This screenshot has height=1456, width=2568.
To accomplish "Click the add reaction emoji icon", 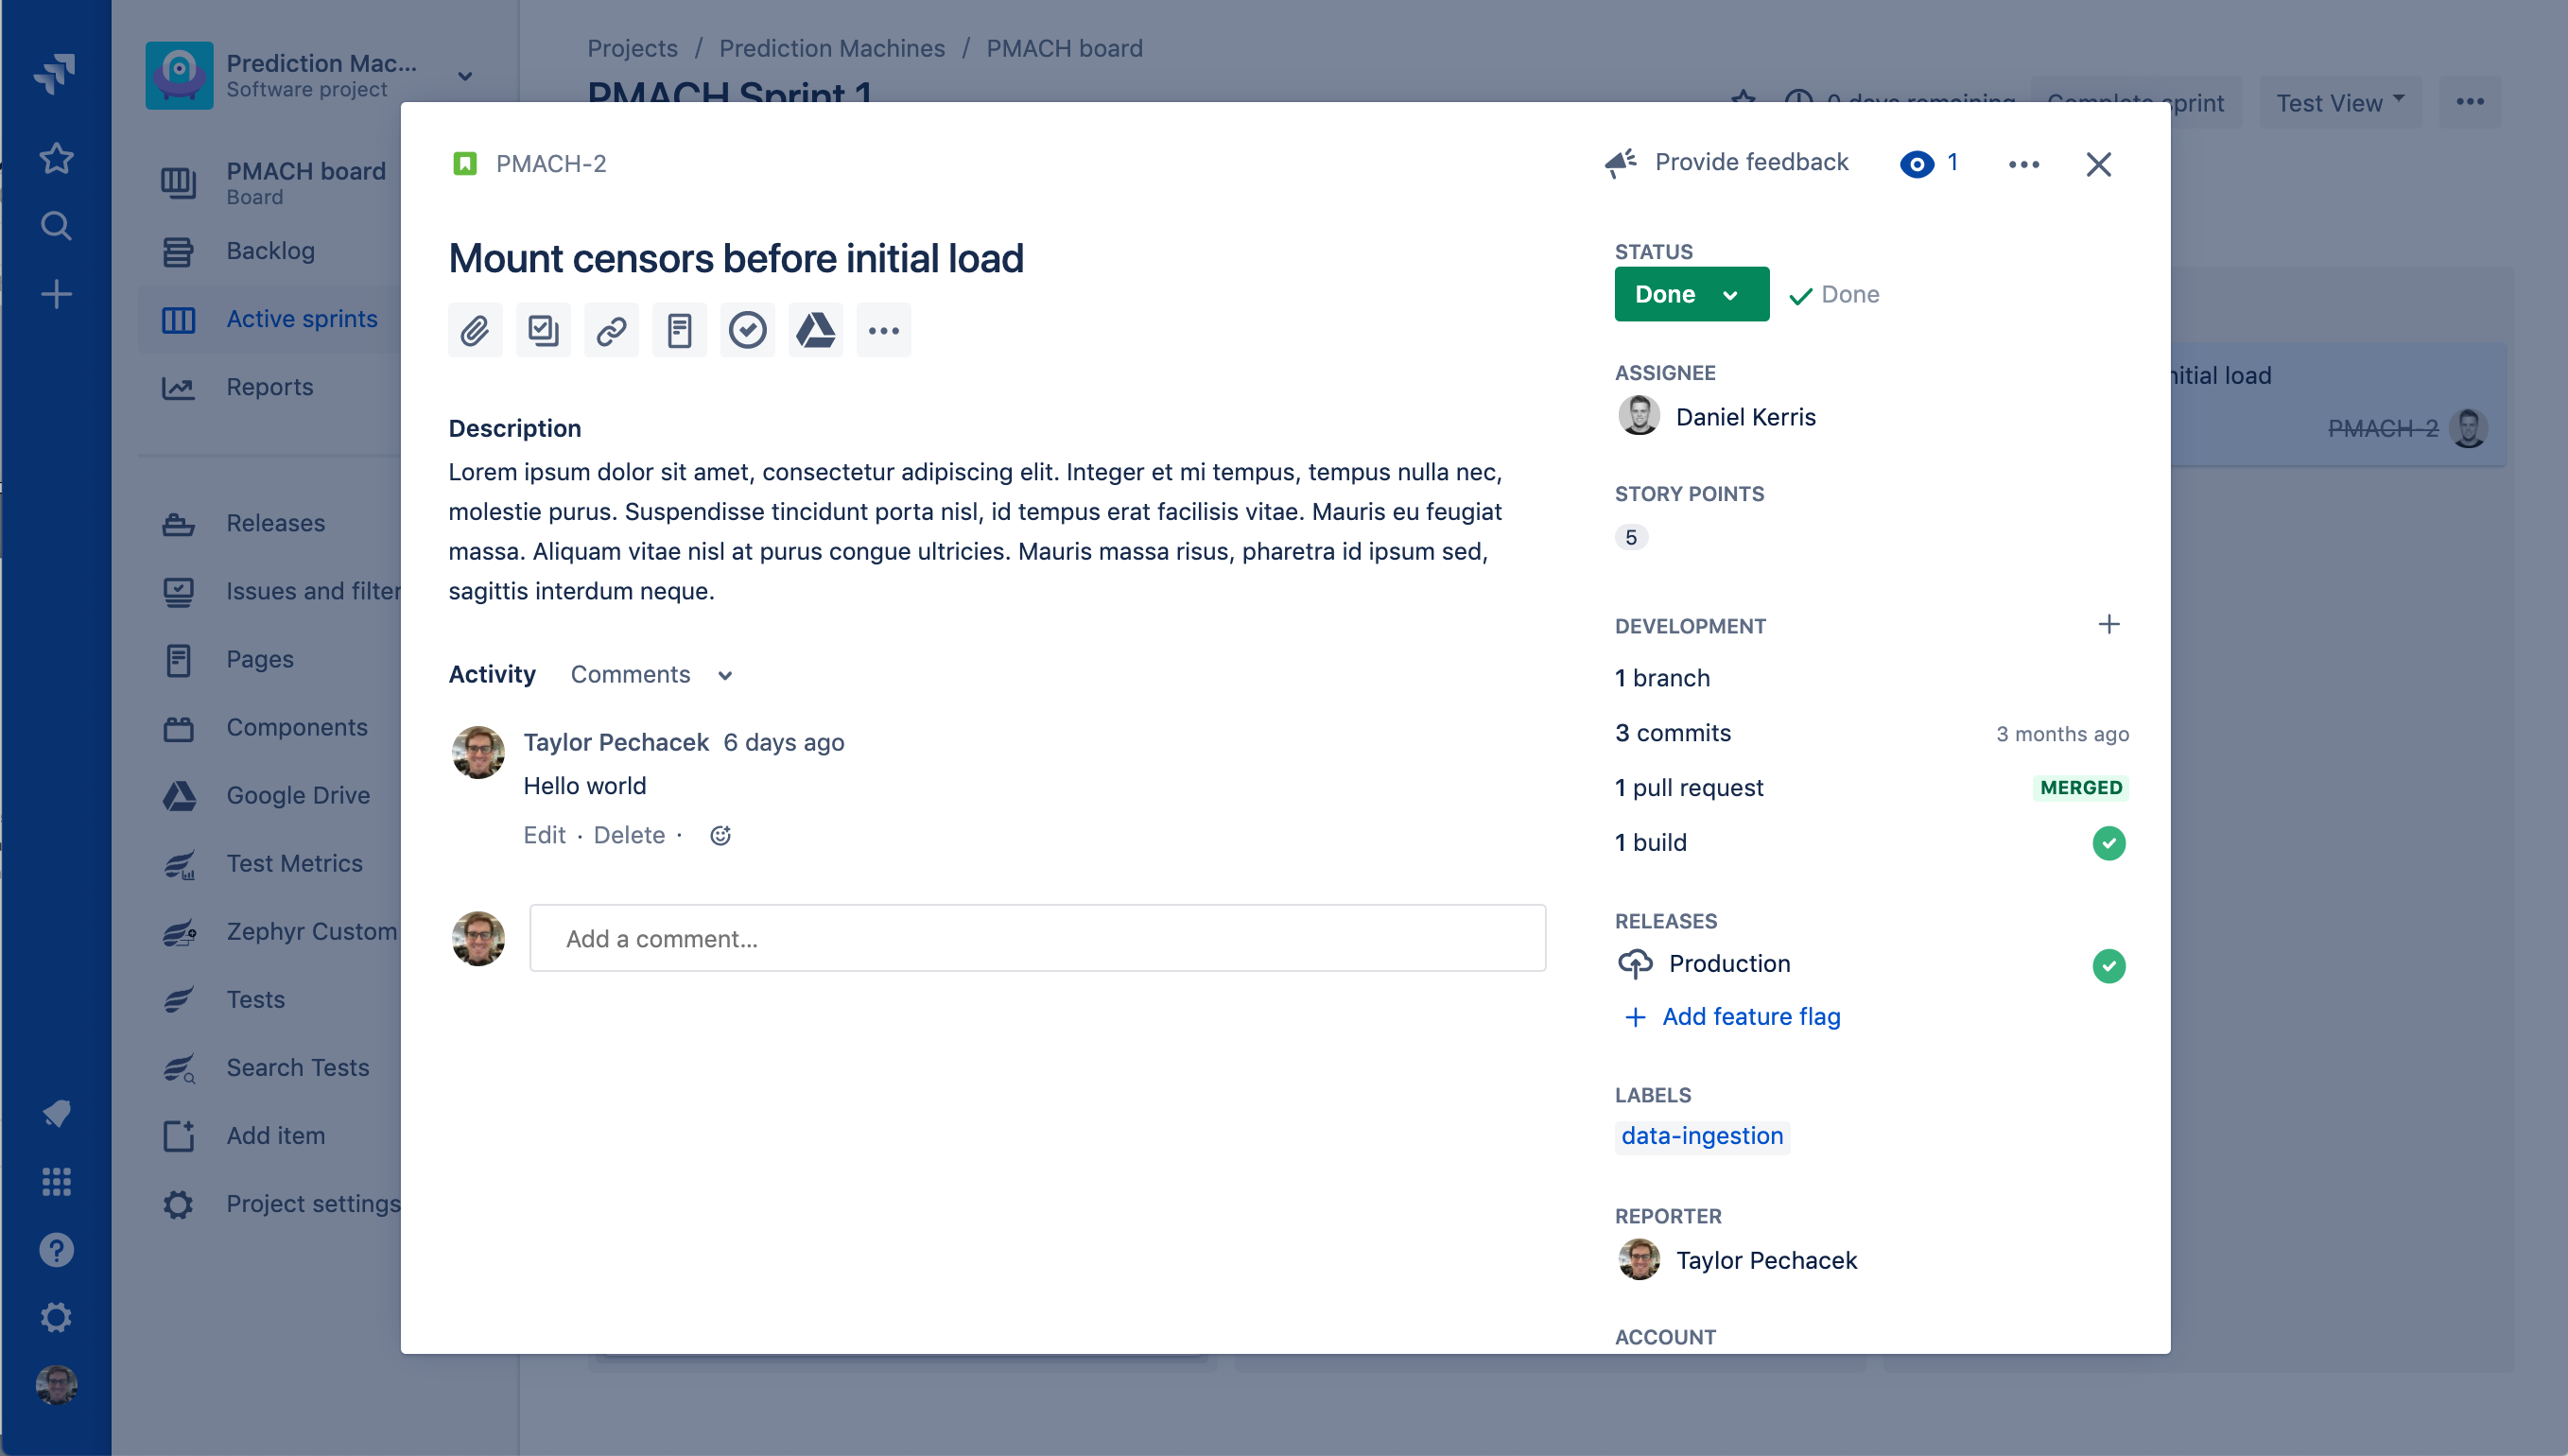I will [720, 835].
